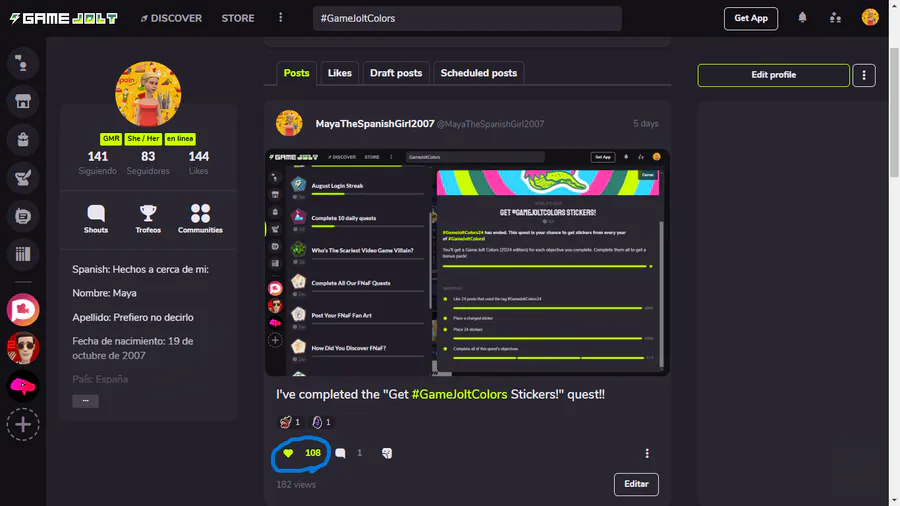
Task: Open Trofeos trophy icon
Action: click(x=148, y=219)
